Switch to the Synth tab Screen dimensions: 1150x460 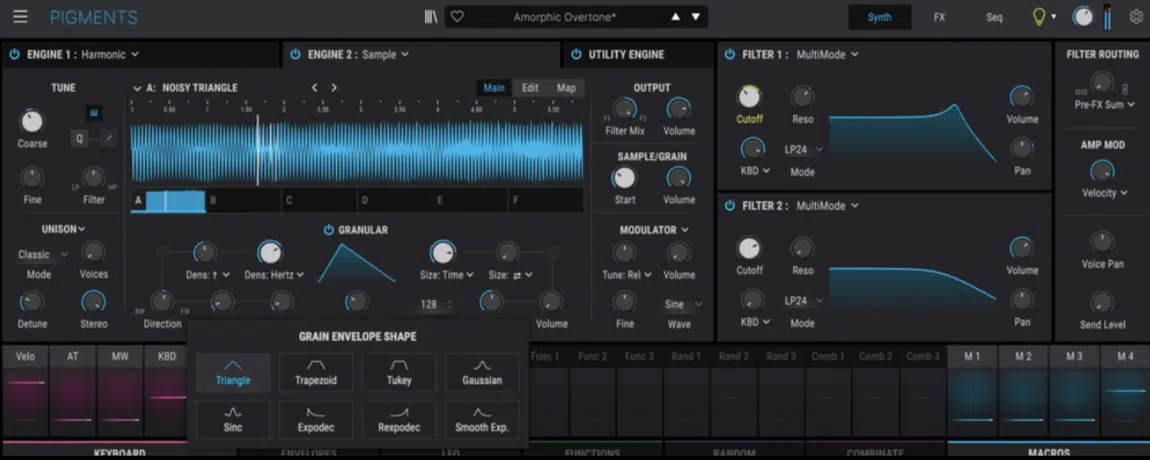click(879, 17)
